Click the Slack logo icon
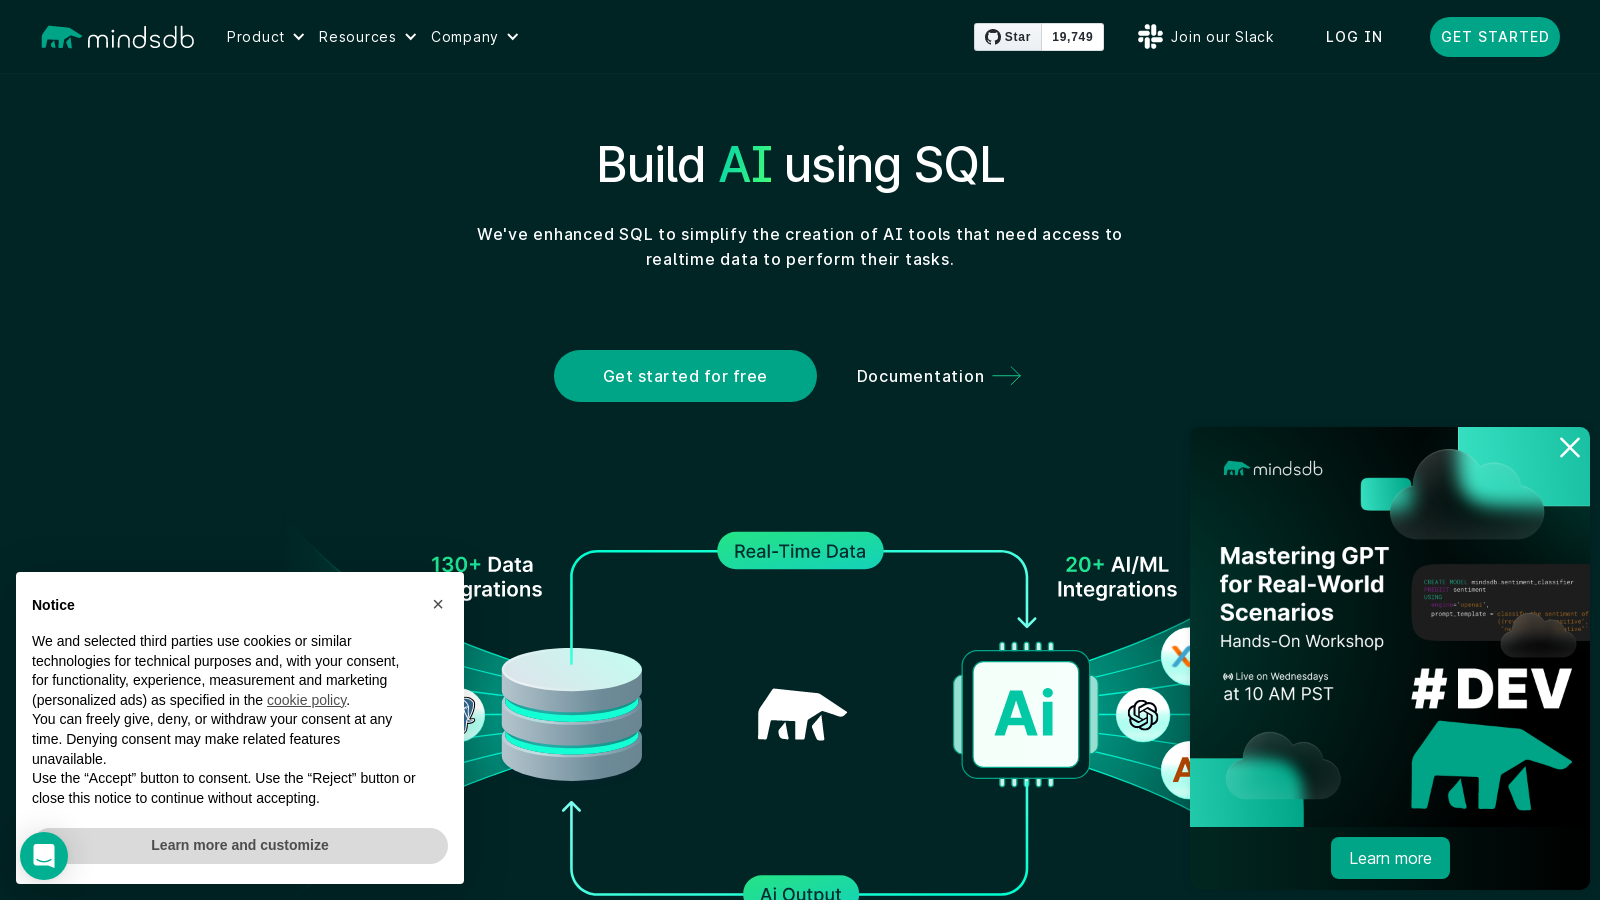 tap(1150, 37)
